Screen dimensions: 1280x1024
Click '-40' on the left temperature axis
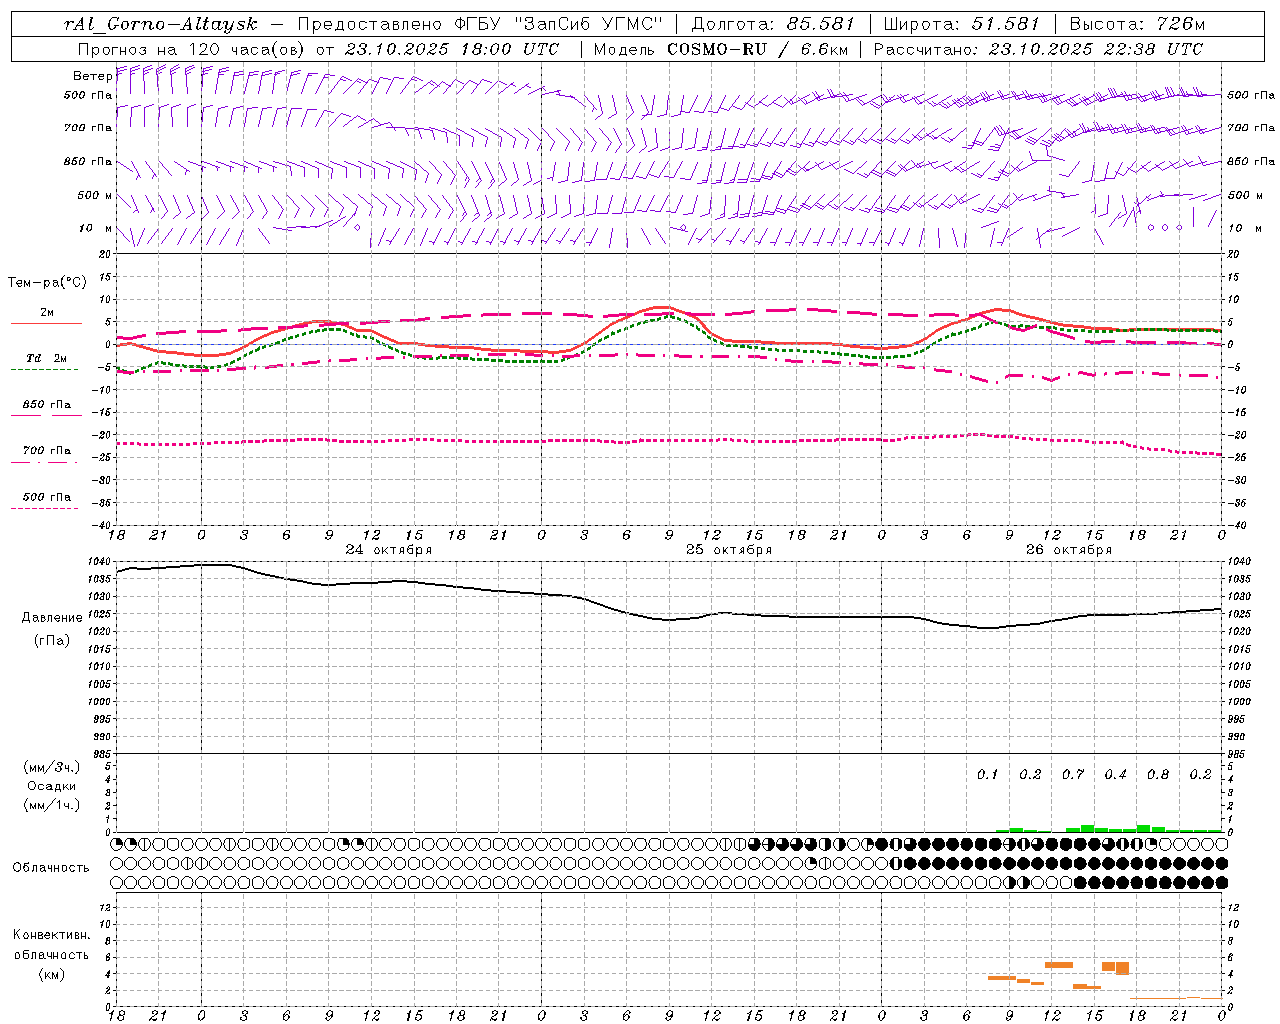pyautogui.click(x=102, y=525)
